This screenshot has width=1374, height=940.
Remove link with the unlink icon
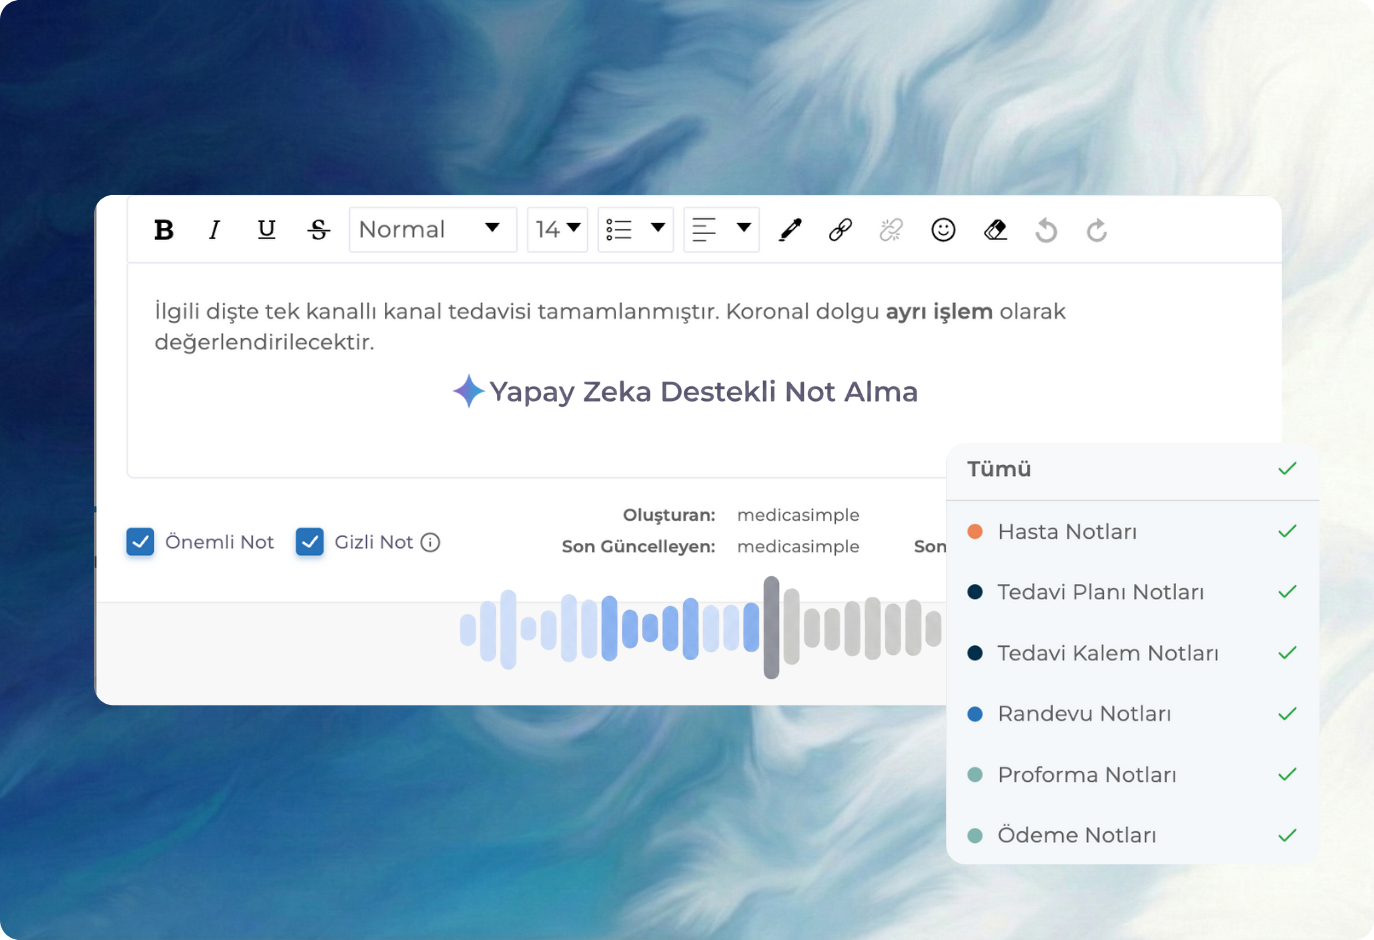(891, 230)
